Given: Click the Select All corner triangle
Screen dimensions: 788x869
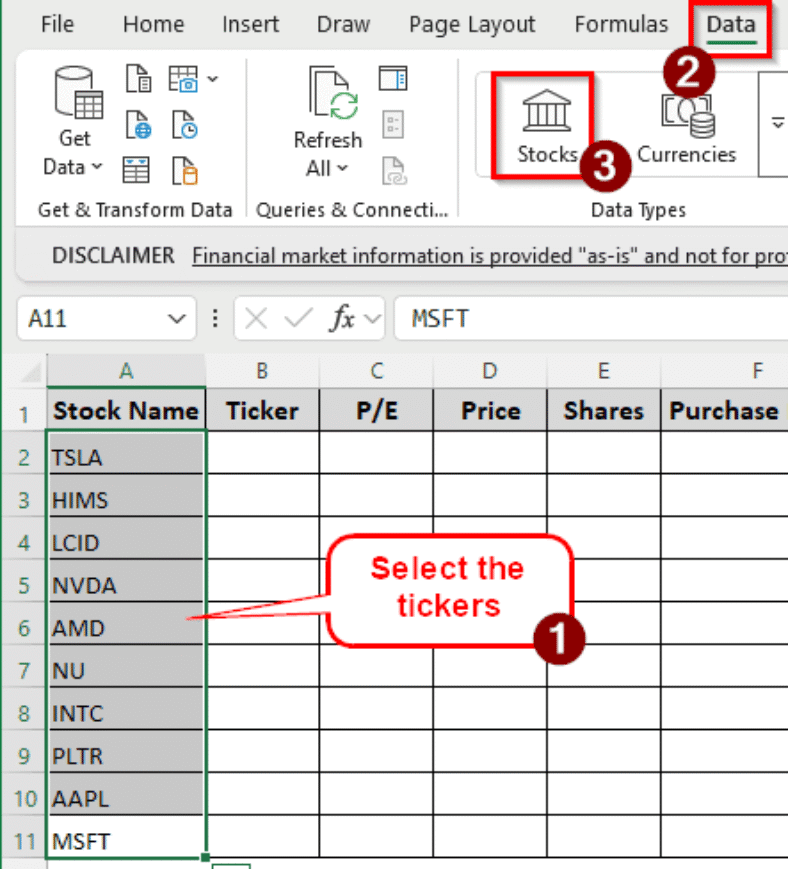Looking at the screenshot, I should (30, 372).
